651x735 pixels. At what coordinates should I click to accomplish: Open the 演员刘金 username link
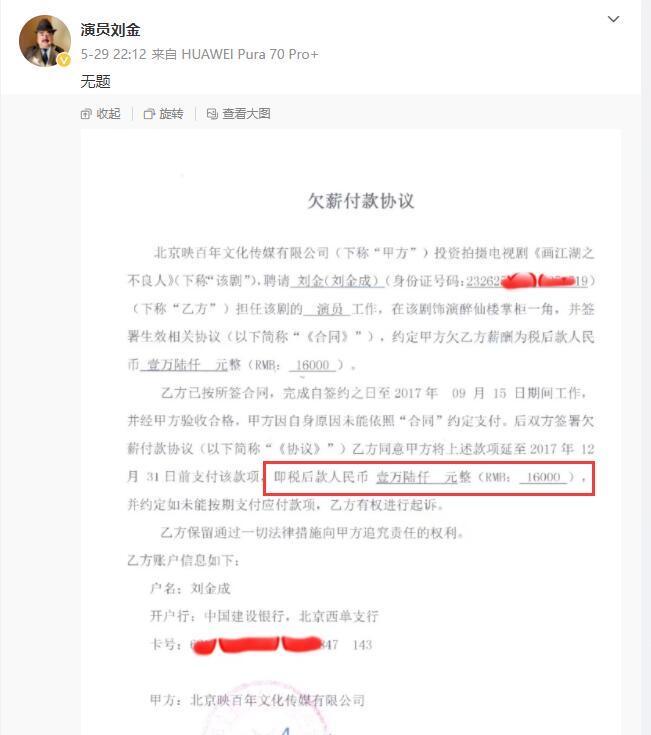pyautogui.click(x=110, y=30)
